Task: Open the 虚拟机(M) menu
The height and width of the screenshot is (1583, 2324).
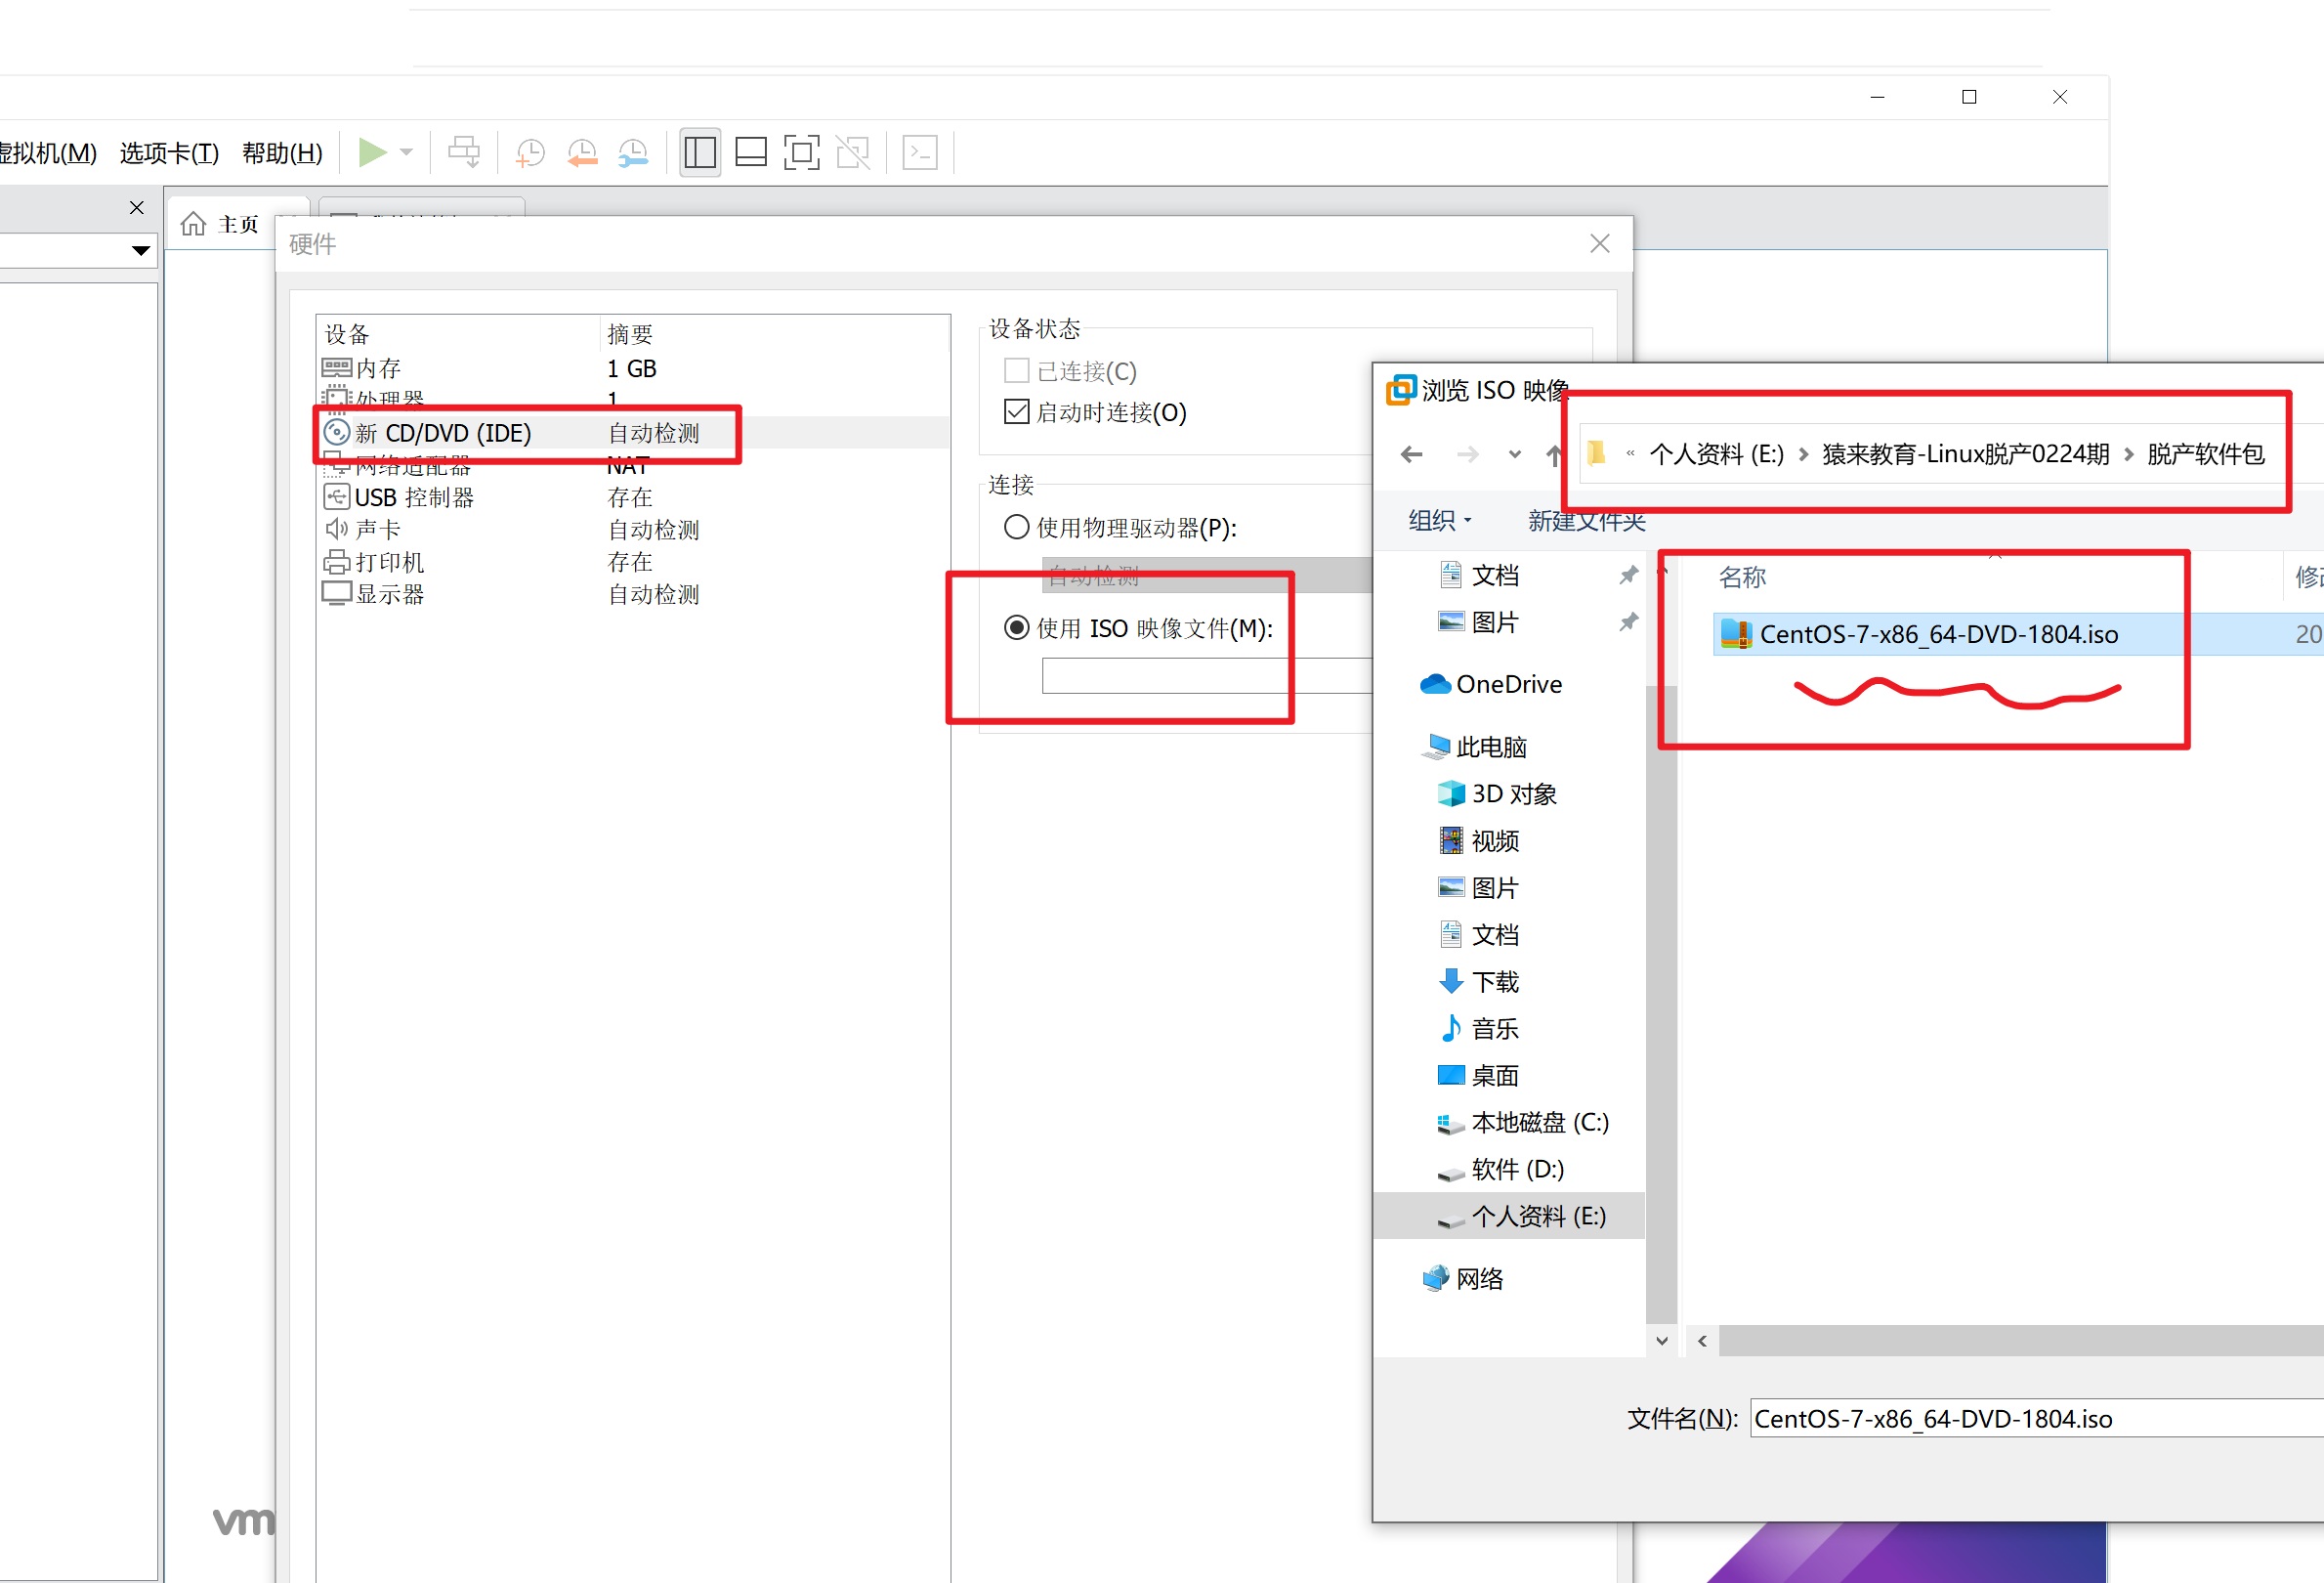Action: coord(48,153)
